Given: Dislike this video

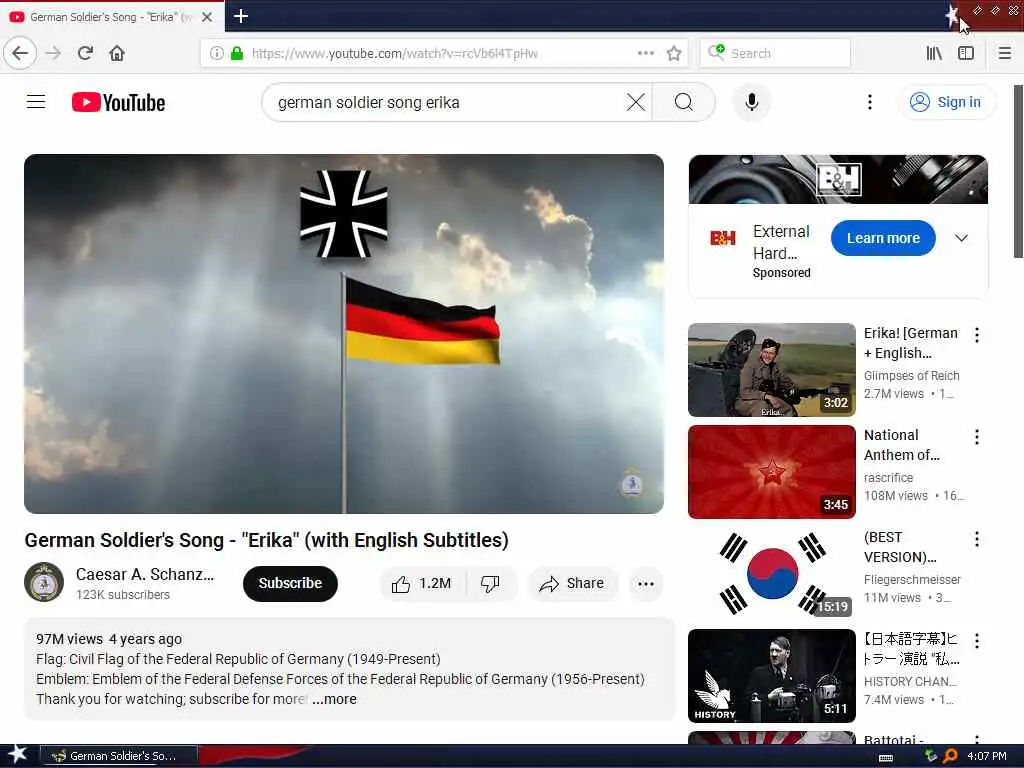Looking at the screenshot, I should [490, 583].
